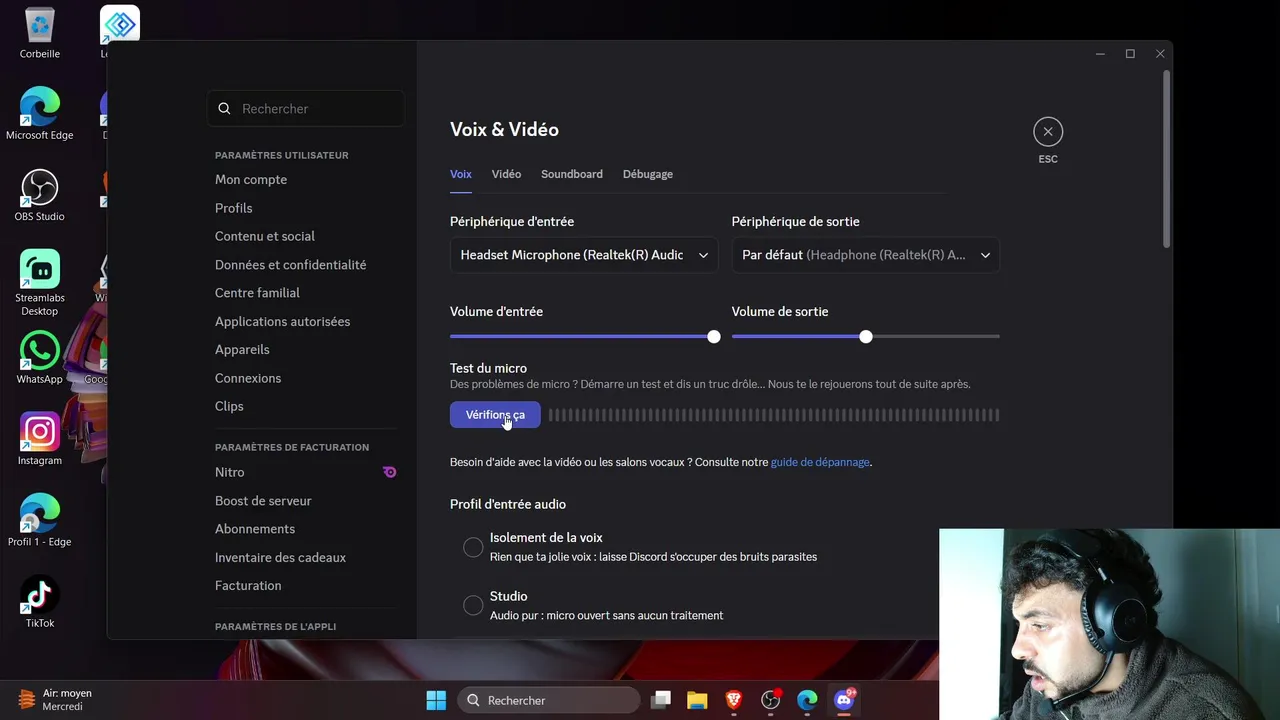1280x720 pixels.
Task: Open the Corbeille recycle bin on desktop
Action: pos(40,32)
